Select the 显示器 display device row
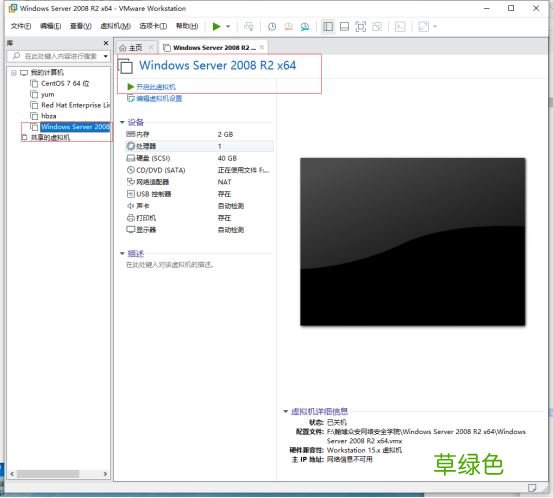 click(199, 230)
